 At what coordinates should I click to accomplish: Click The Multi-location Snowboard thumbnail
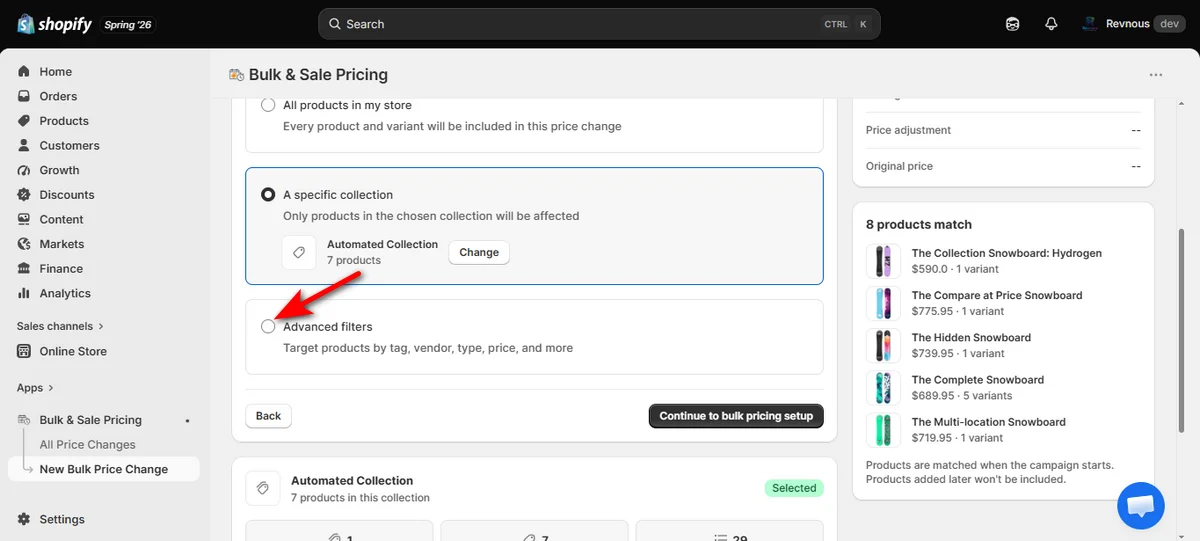tap(882, 430)
